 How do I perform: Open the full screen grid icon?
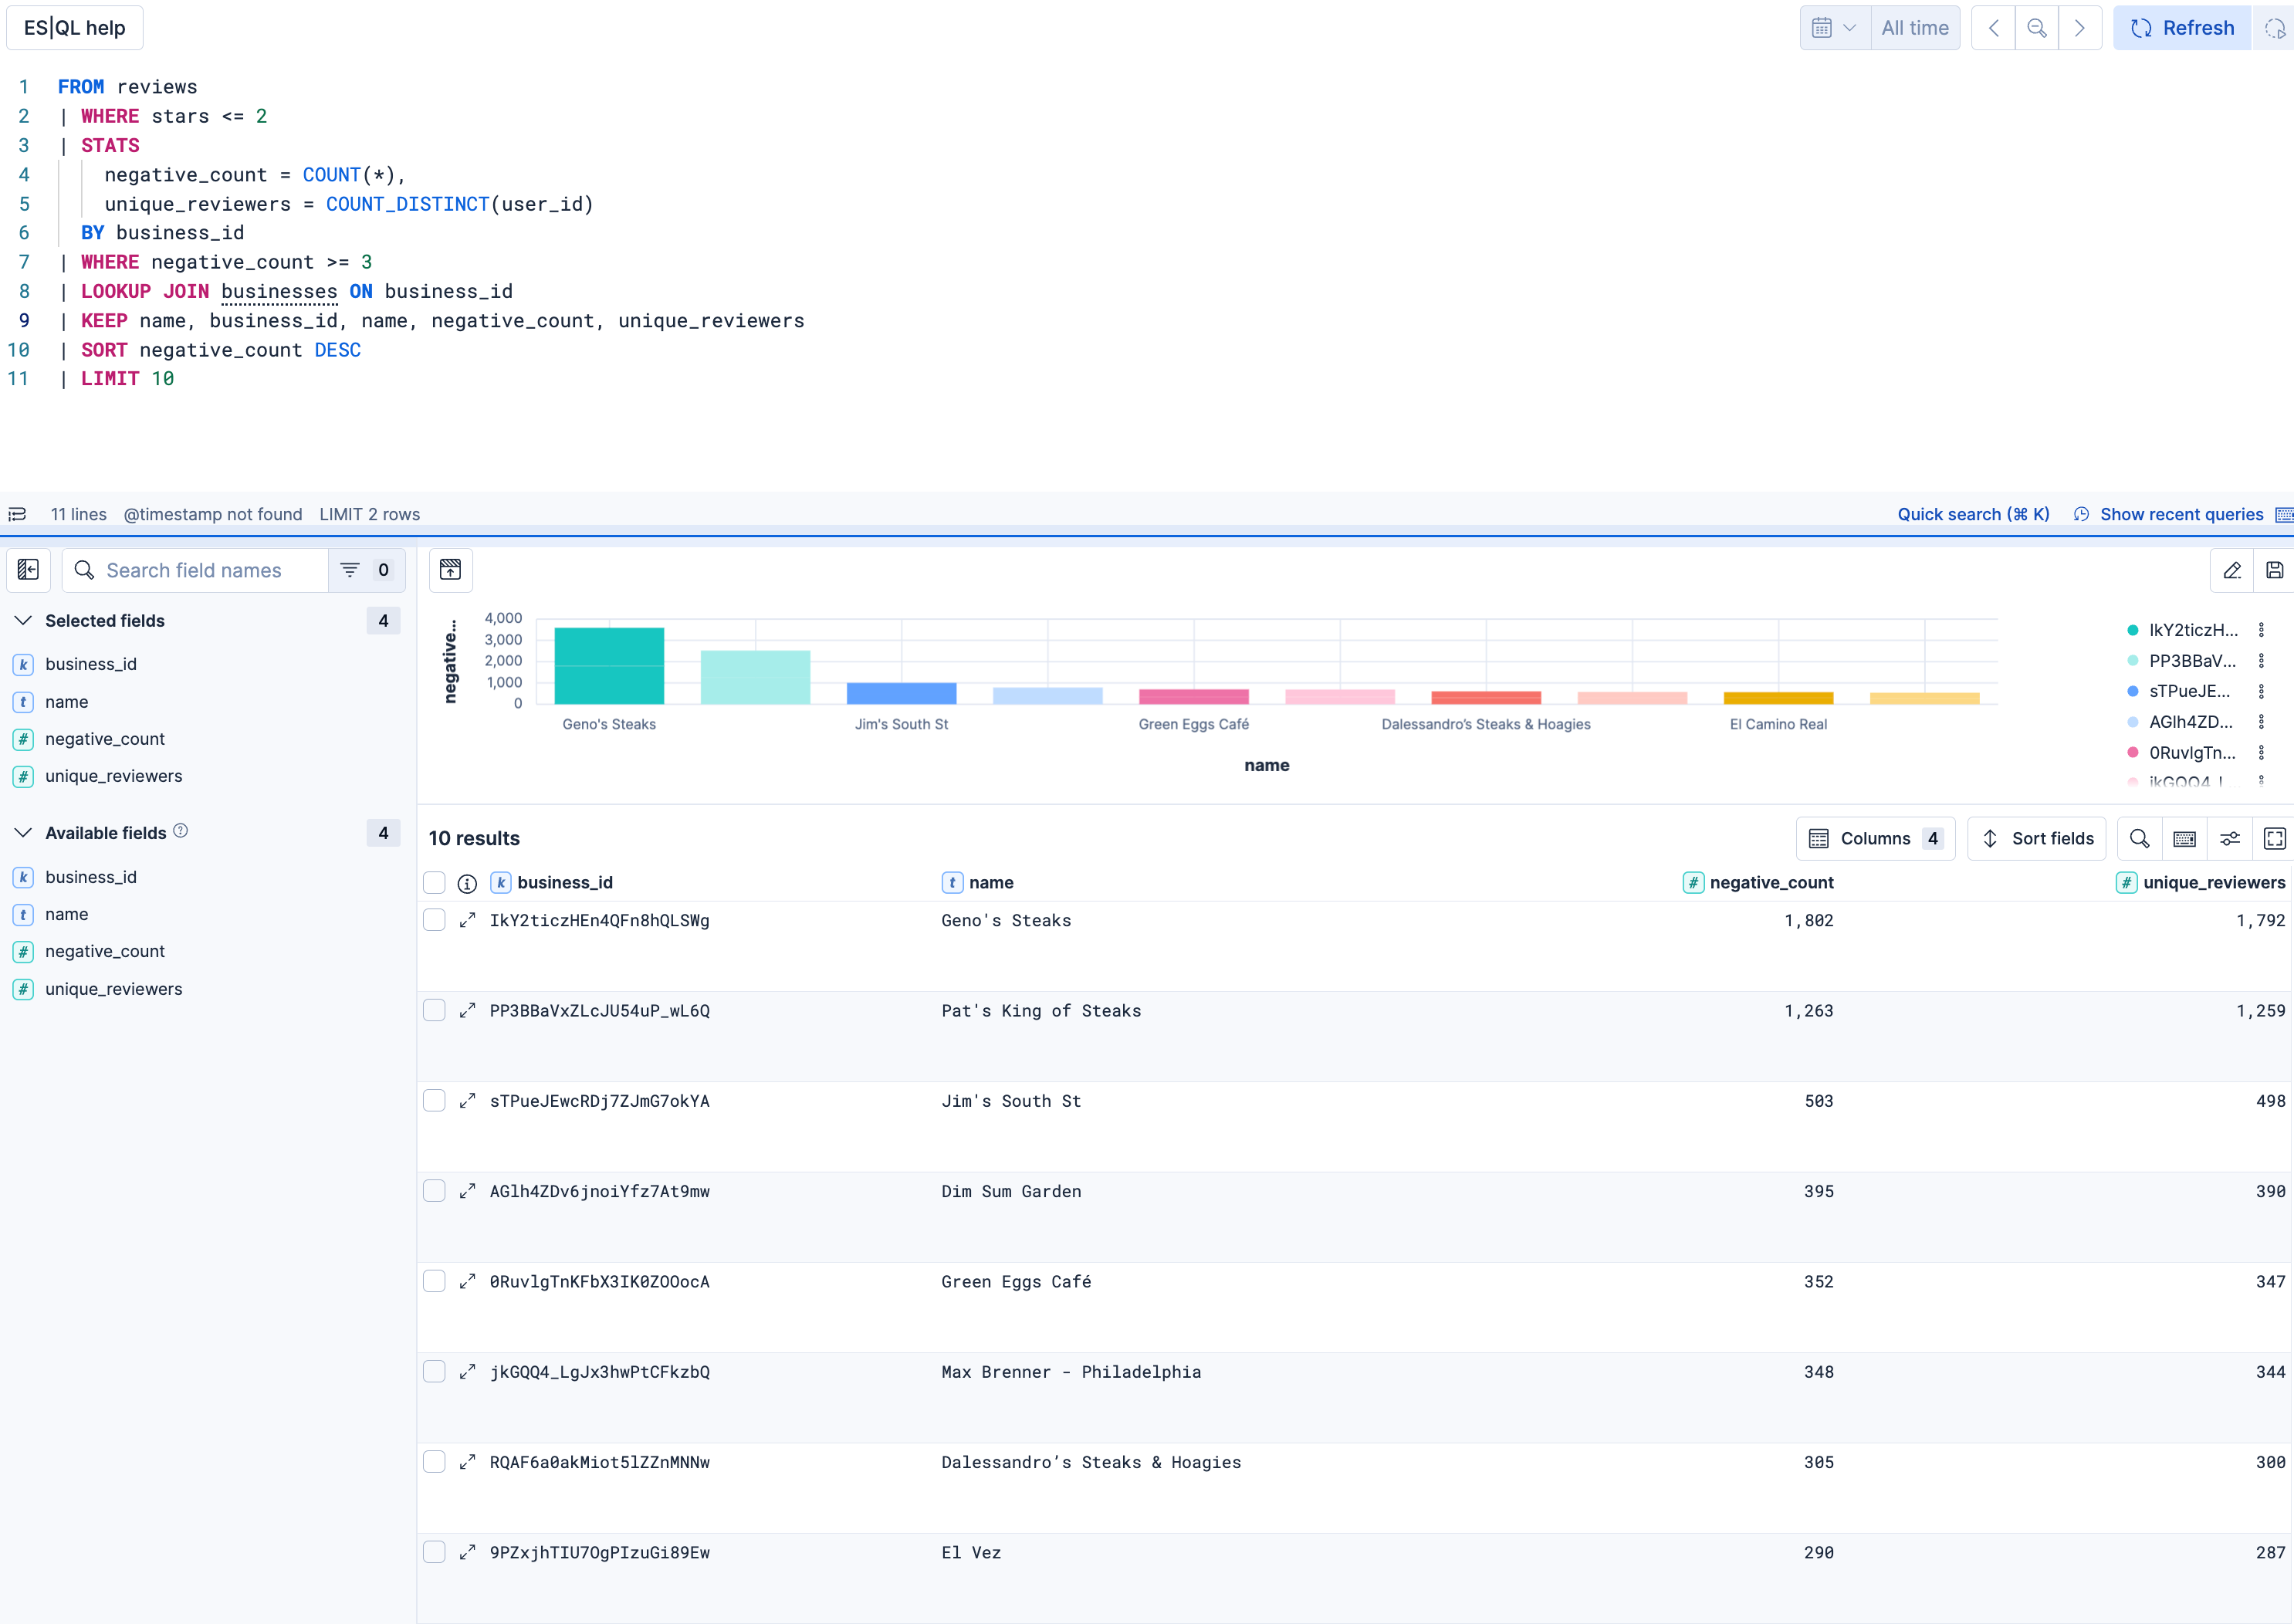(2274, 838)
